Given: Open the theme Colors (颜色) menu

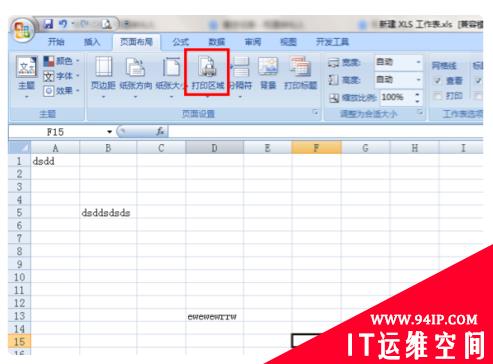Looking at the screenshot, I should (62, 61).
